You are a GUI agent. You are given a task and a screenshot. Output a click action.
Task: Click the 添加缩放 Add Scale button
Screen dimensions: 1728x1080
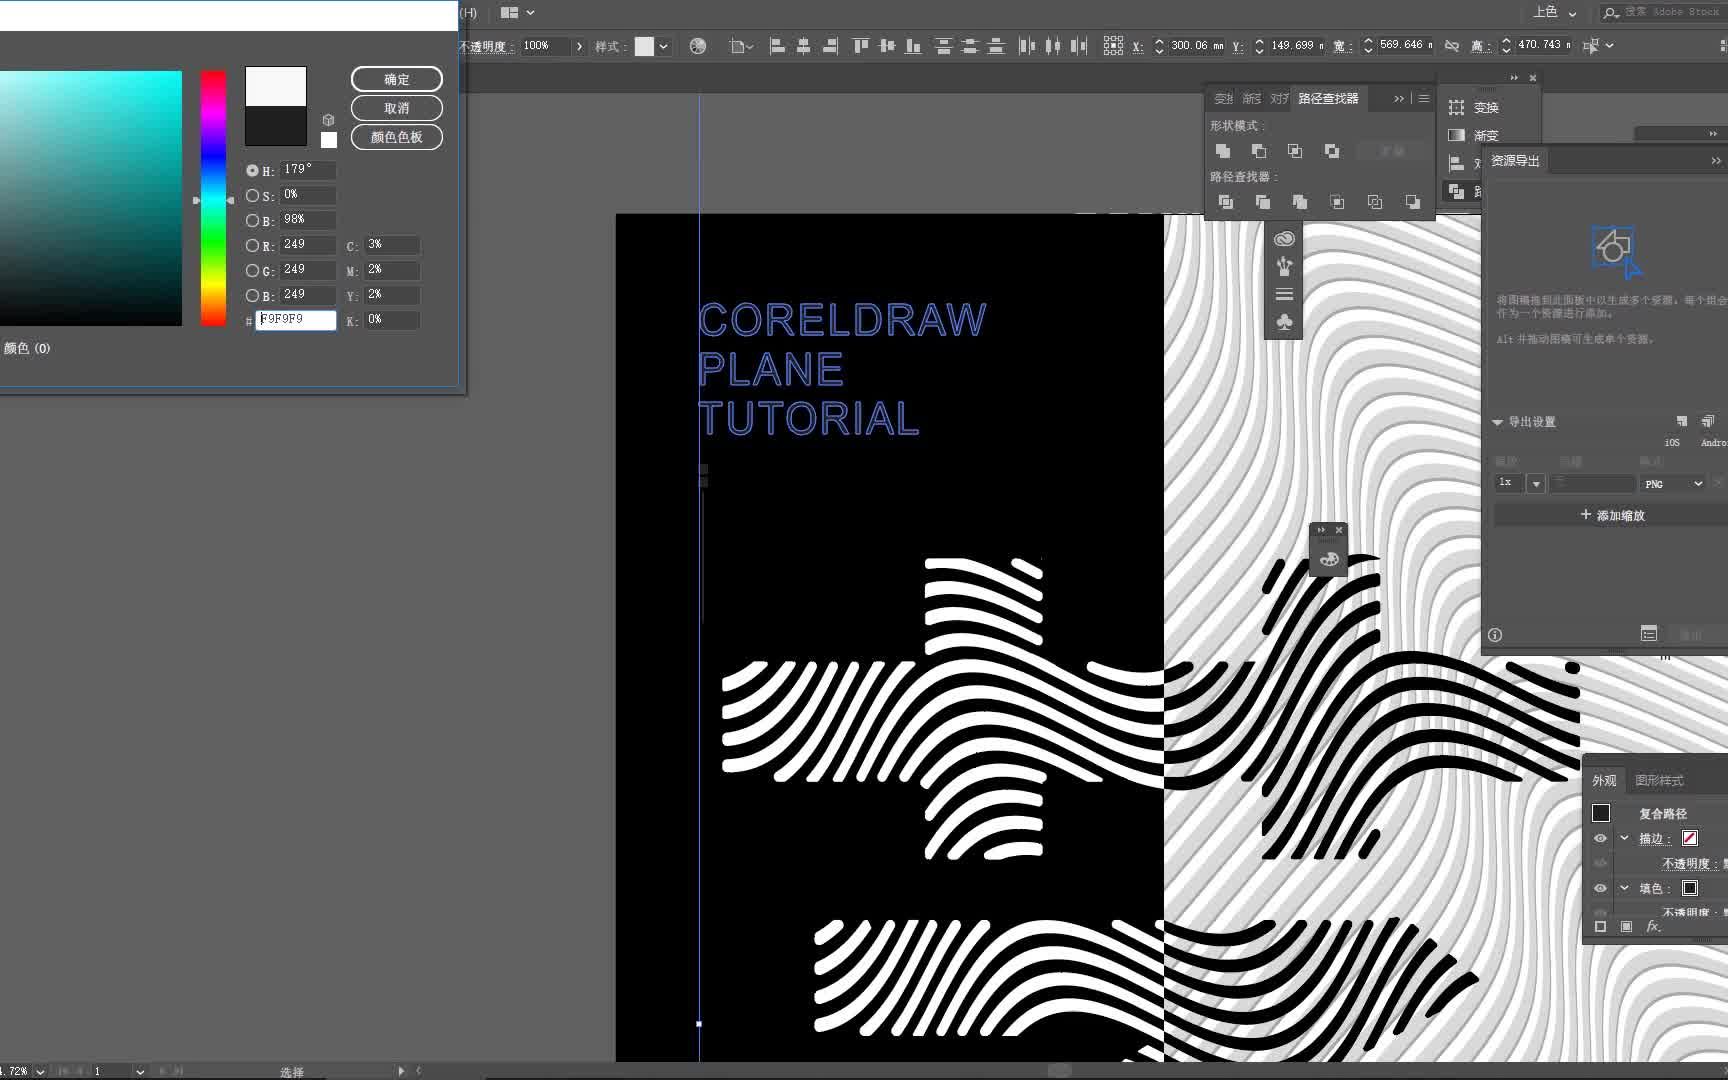[1612, 515]
